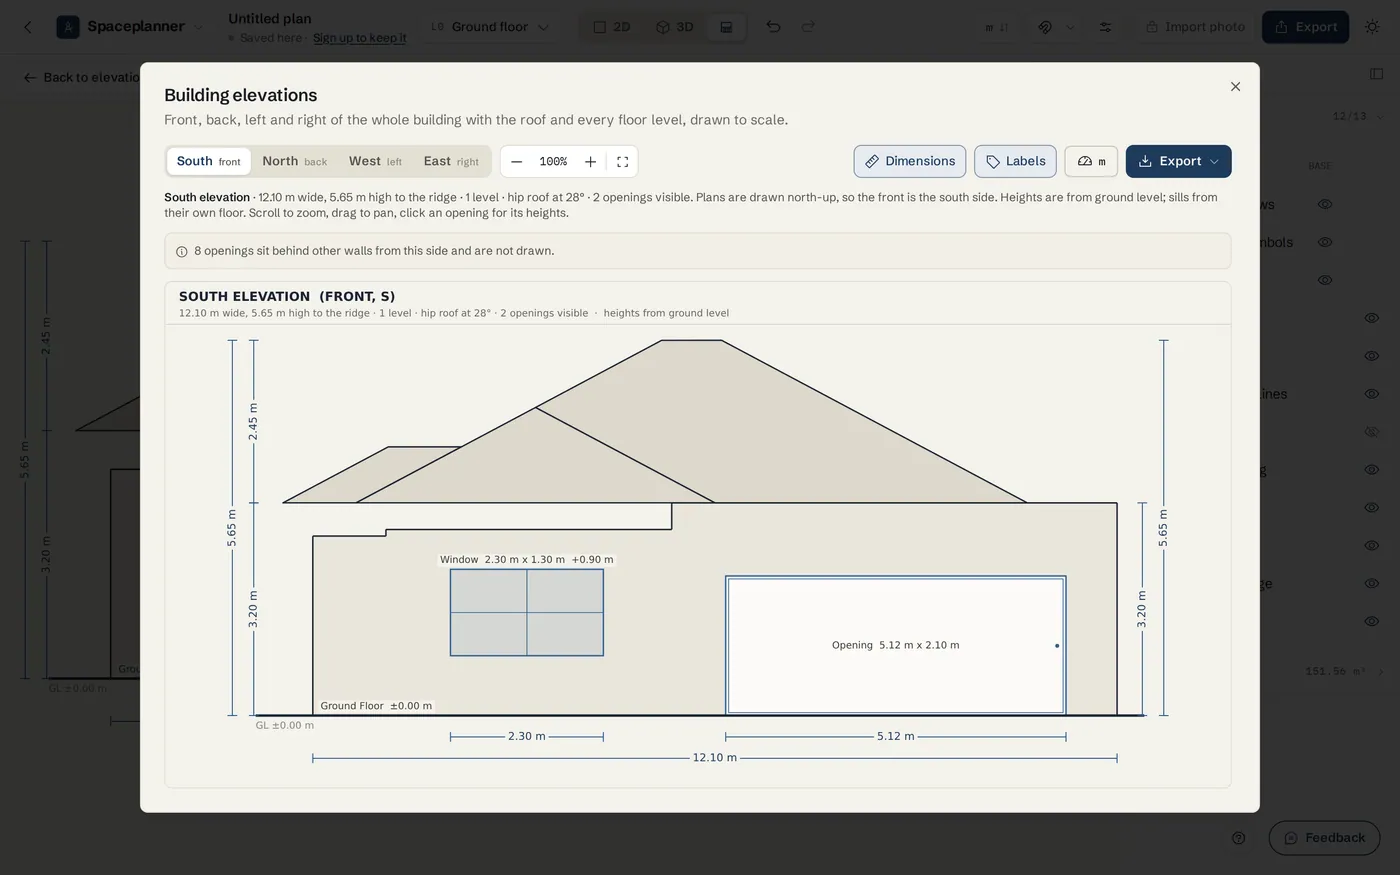Open the help question-mark icon near Feedback
Screen dimensions: 1400x875
[1238, 838]
